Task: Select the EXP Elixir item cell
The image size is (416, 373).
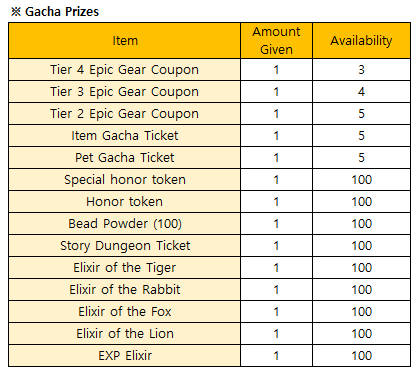Action: 125,356
